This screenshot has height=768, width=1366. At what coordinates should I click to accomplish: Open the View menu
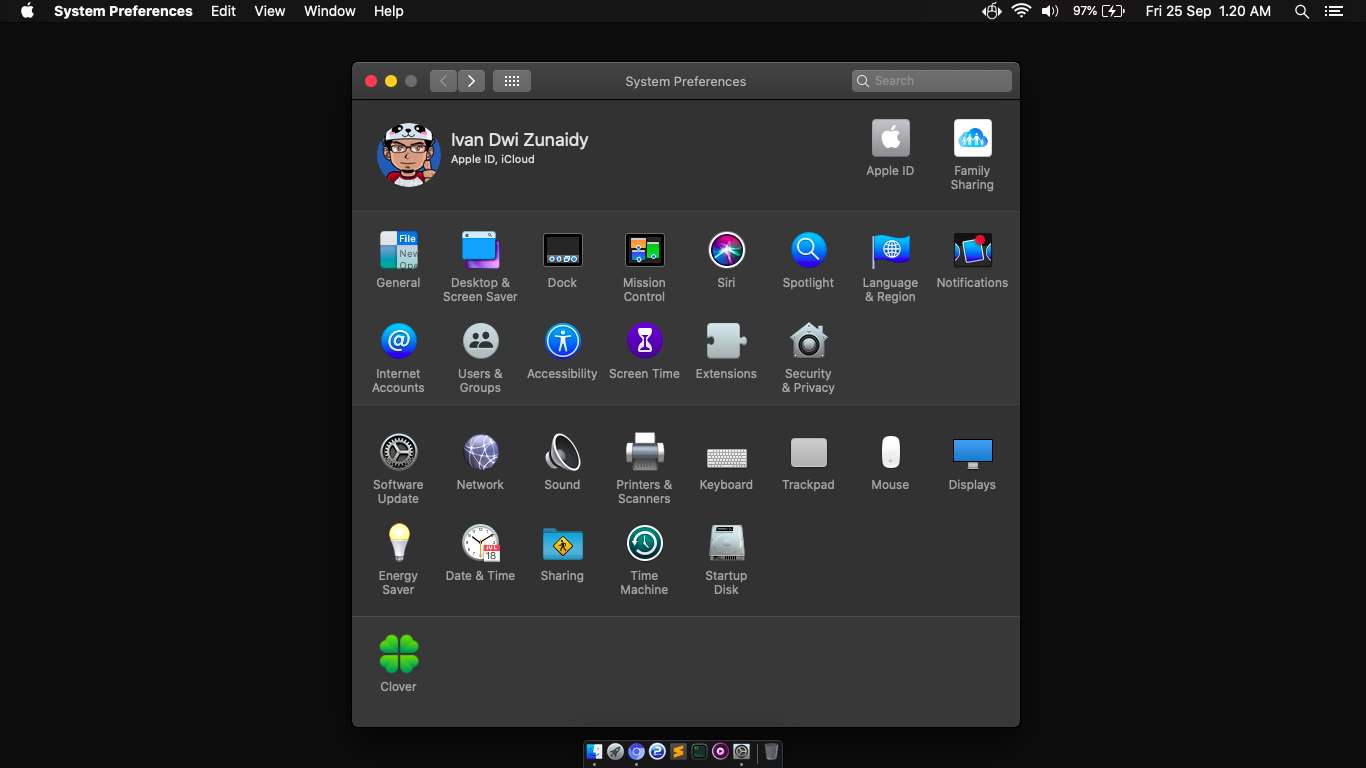270,11
